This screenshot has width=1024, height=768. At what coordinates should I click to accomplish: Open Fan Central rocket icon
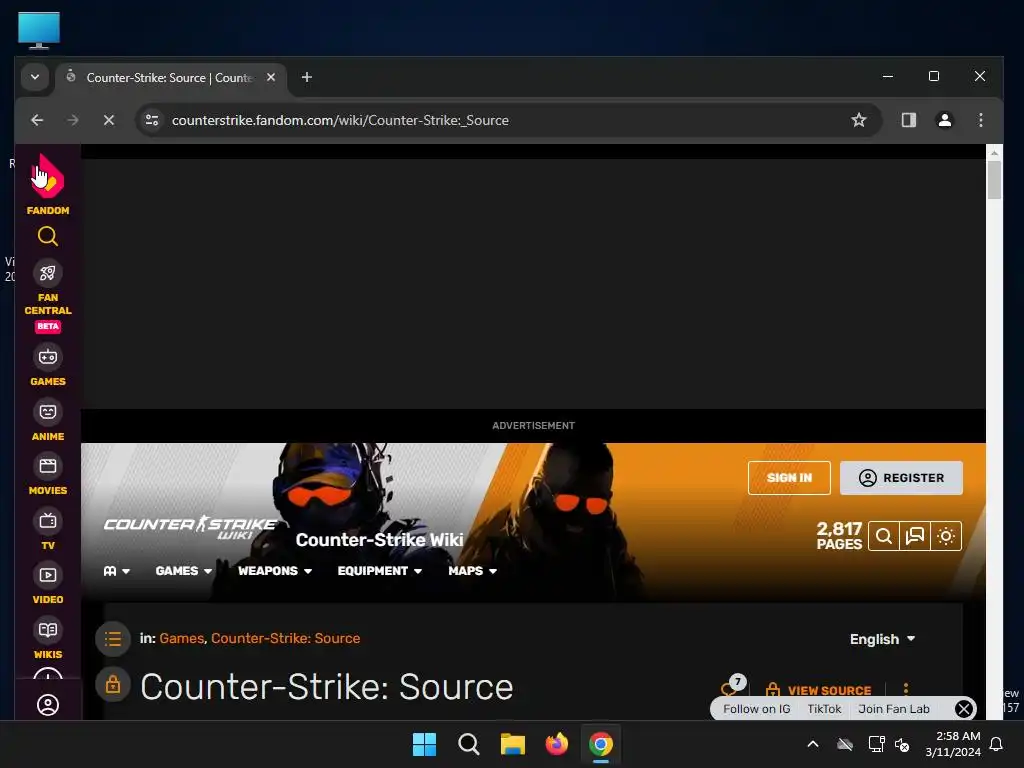[48, 273]
